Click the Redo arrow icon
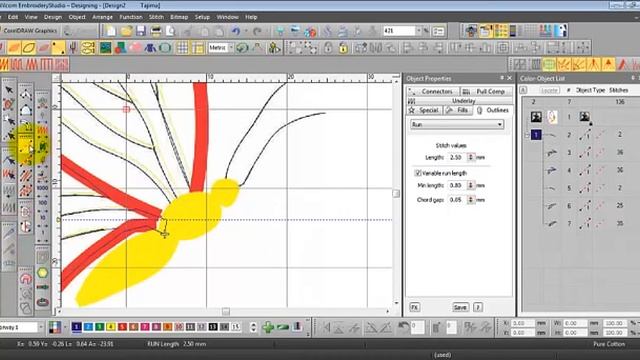The width and height of the screenshot is (640, 360). click(x=257, y=31)
